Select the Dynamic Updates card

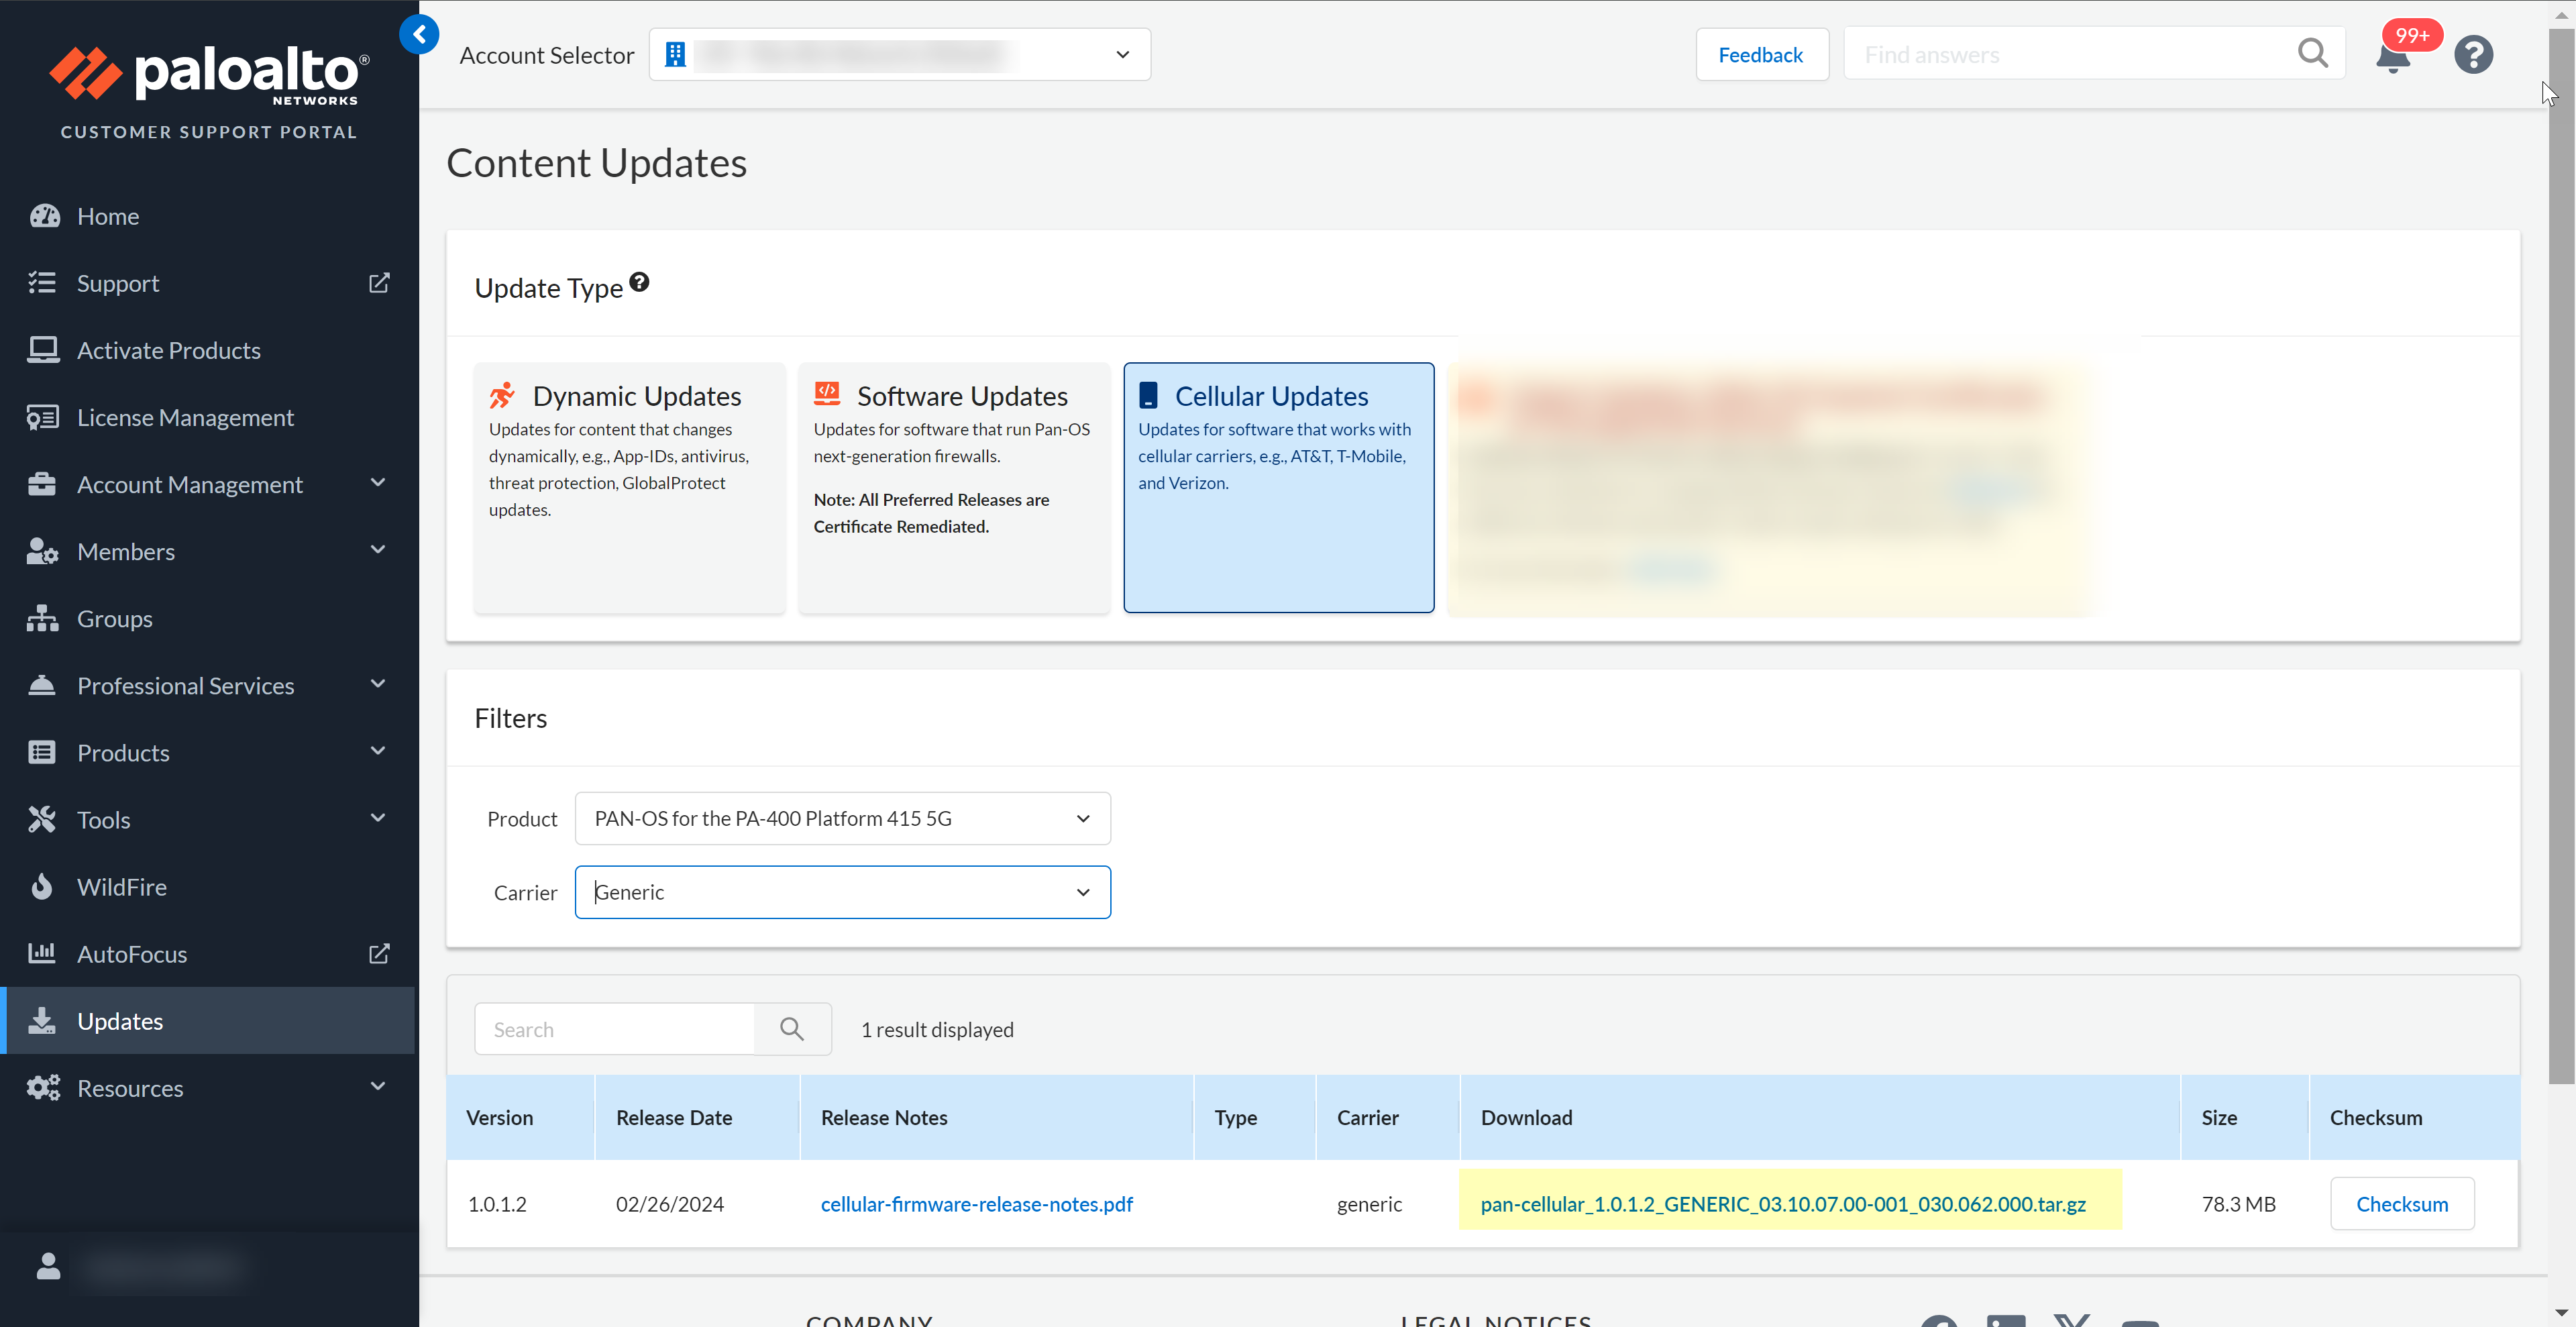coord(630,487)
